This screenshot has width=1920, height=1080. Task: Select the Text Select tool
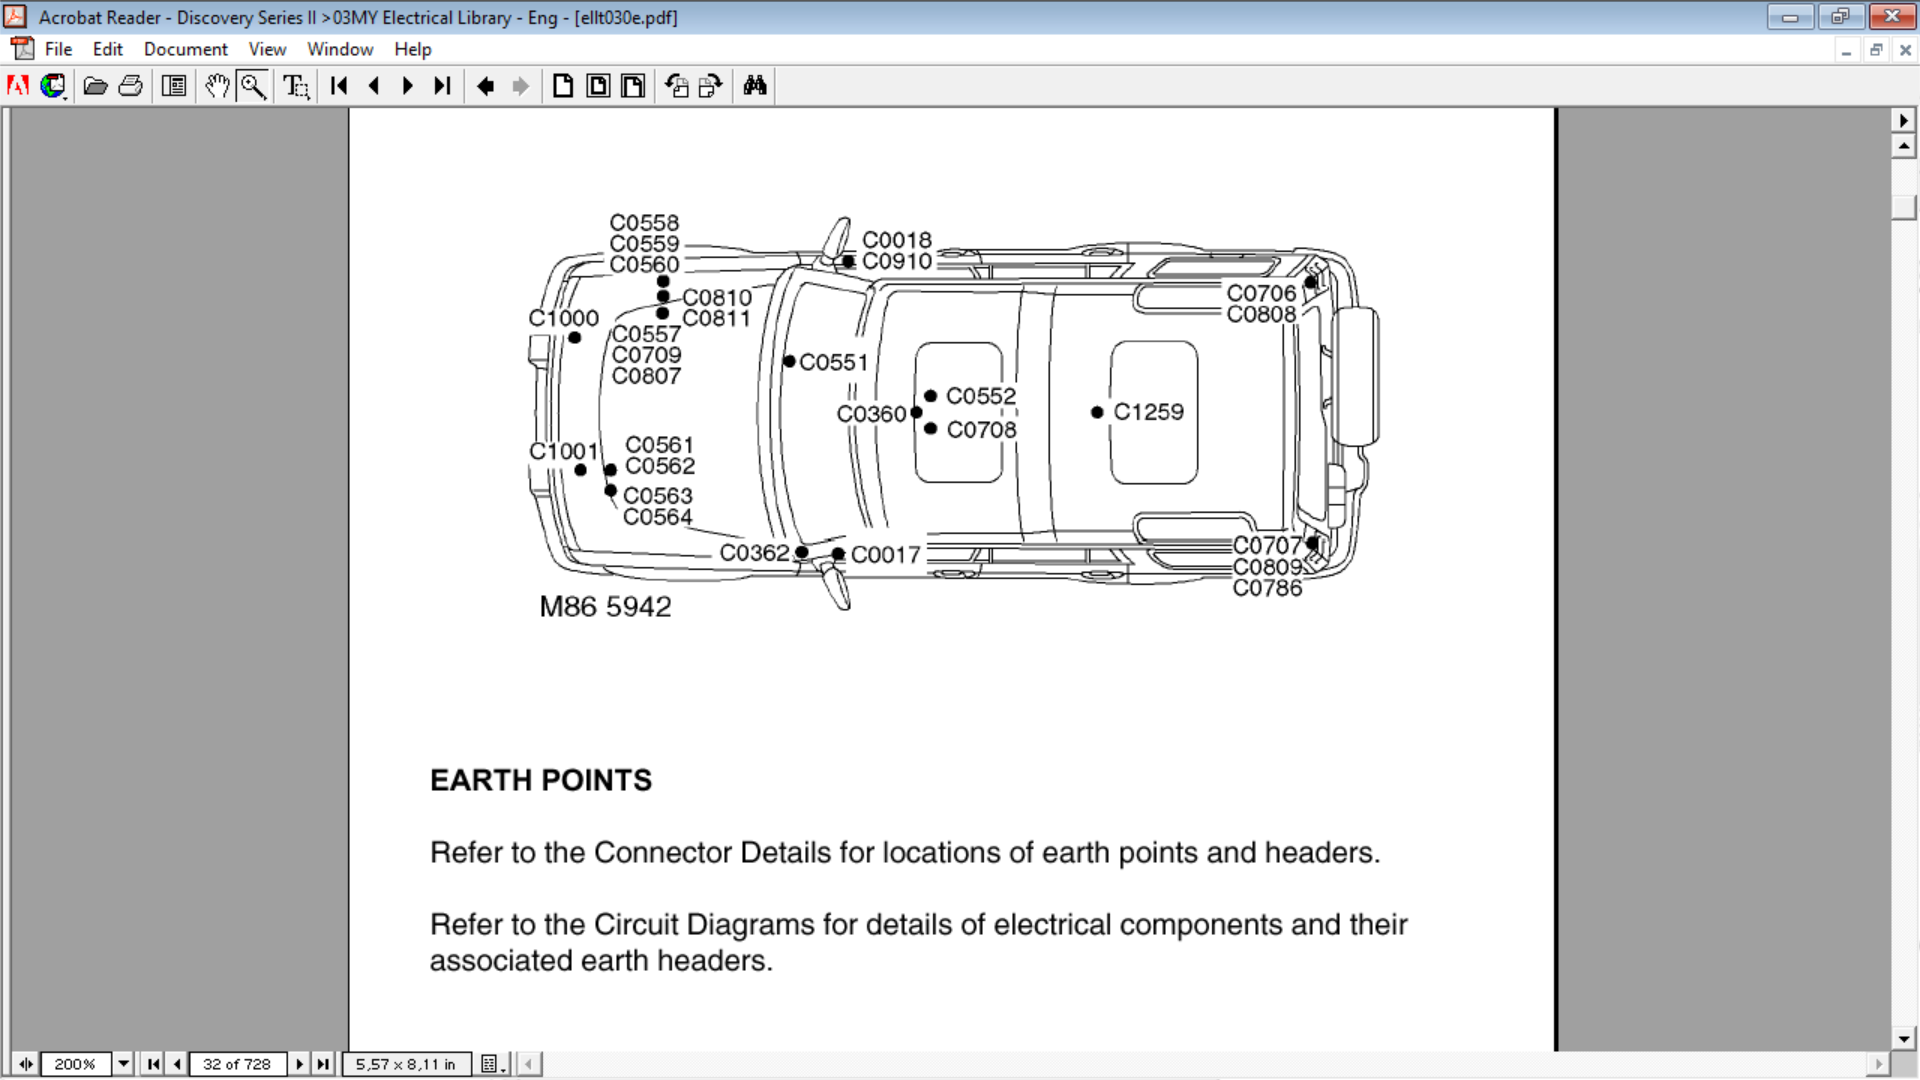pos(296,86)
